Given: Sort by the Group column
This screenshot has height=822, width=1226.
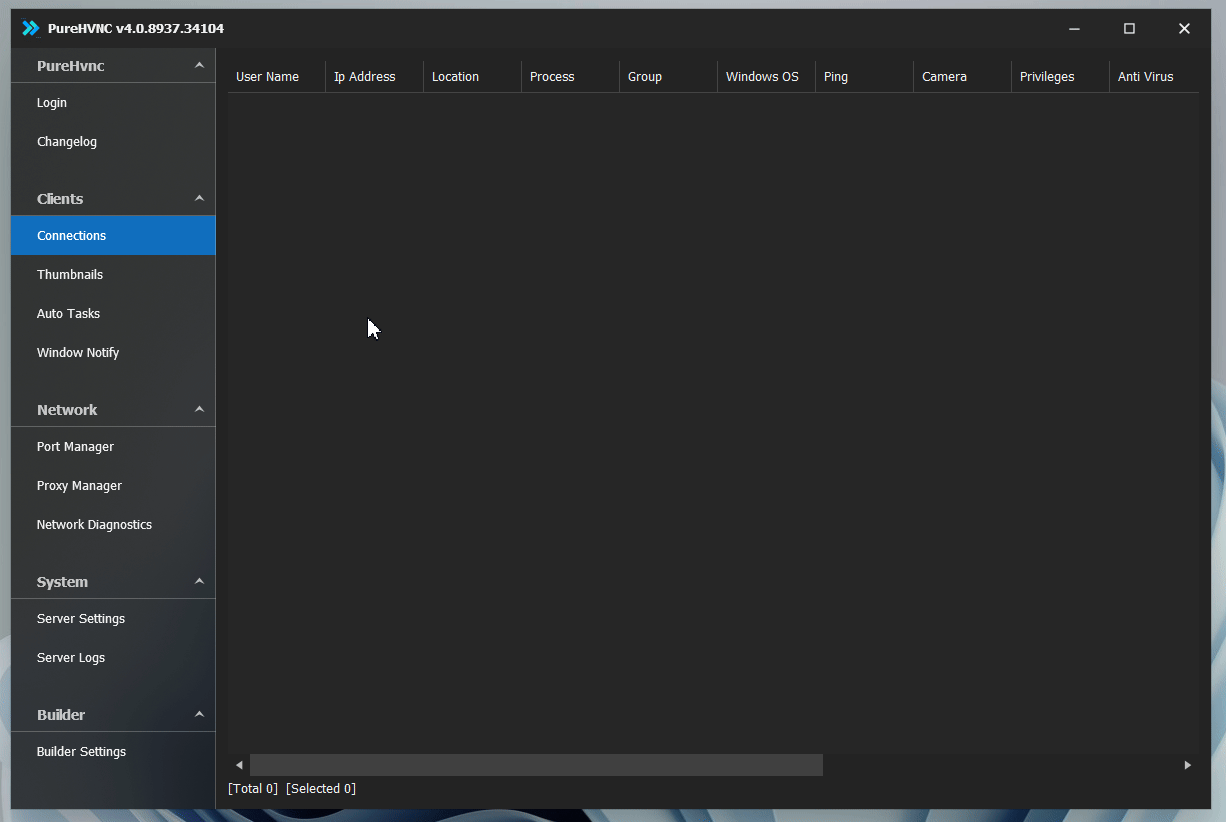Looking at the screenshot, I should point(669,77).
